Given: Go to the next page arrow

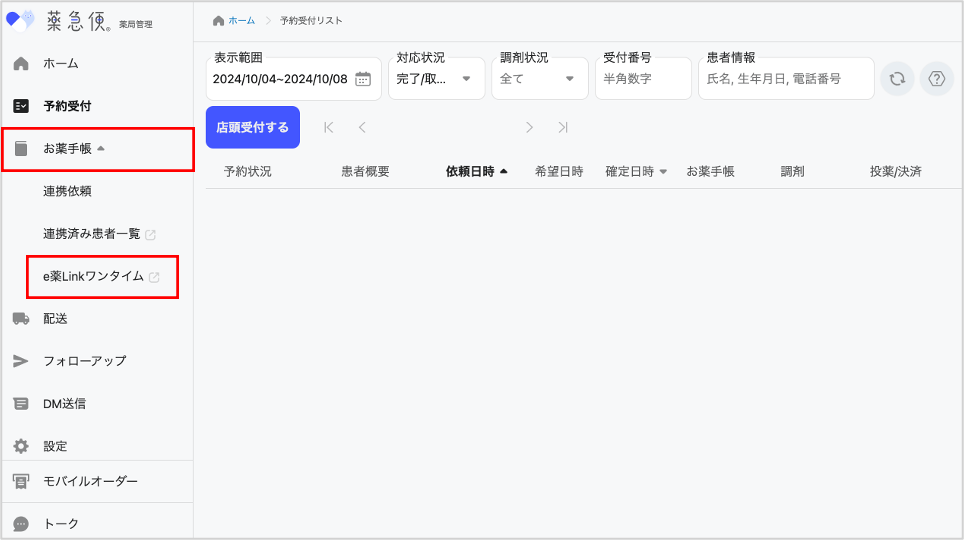Looking at the screenshot, I should [529, 127].
